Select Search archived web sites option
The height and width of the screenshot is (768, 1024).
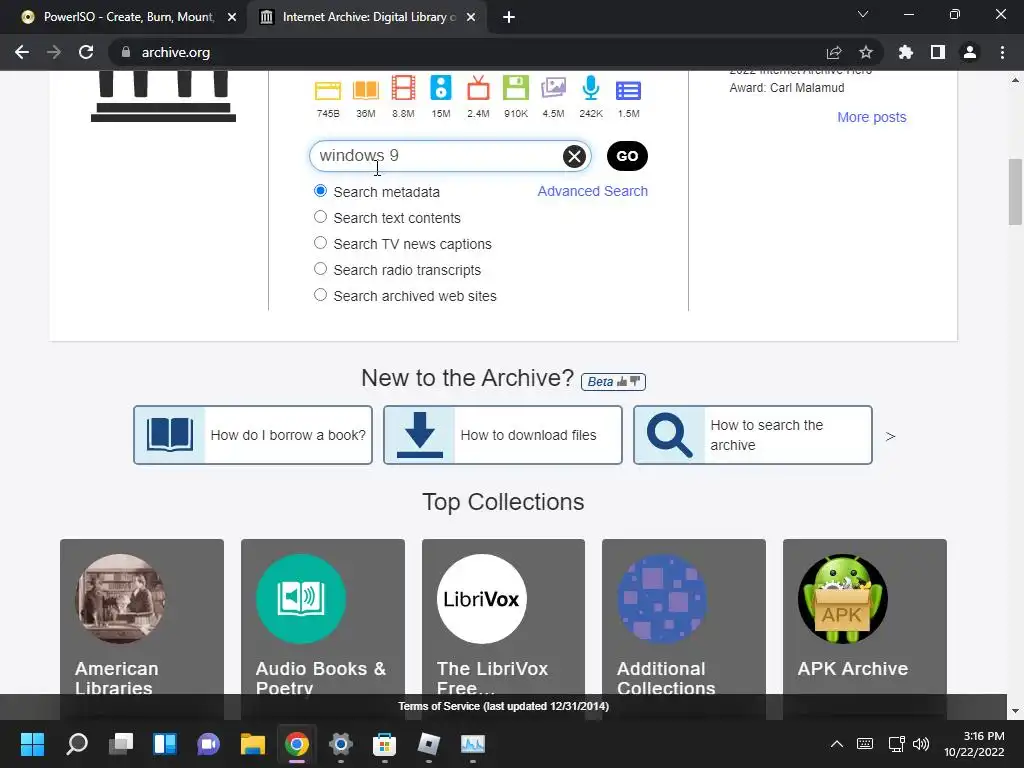point(320,295)
